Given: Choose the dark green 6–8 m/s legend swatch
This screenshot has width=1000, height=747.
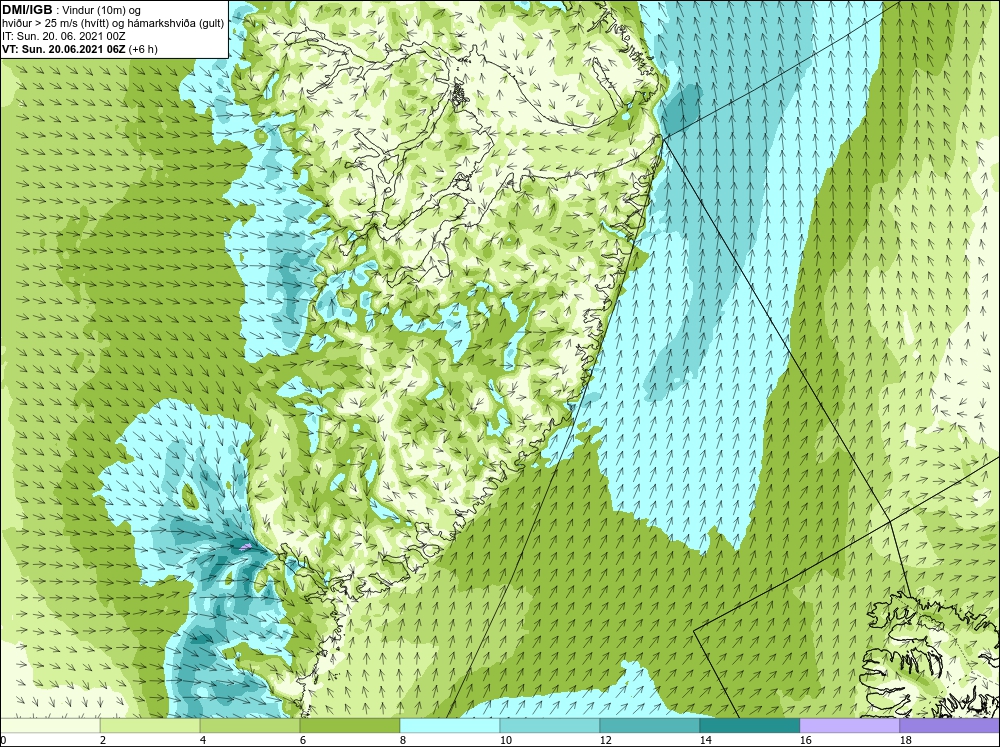Looking at the screenshot, I should tap(350, 725).
